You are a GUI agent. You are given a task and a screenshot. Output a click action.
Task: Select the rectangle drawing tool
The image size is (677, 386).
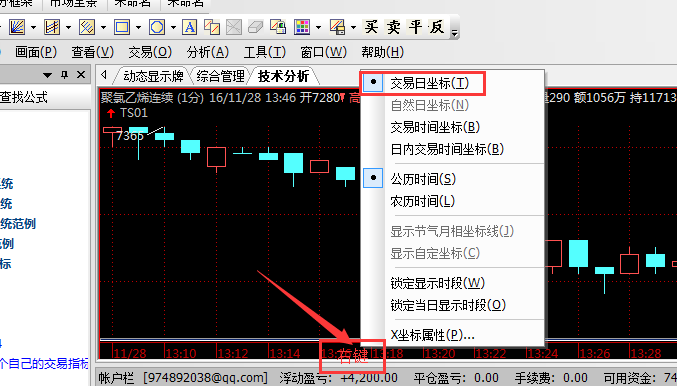point(122,27)
